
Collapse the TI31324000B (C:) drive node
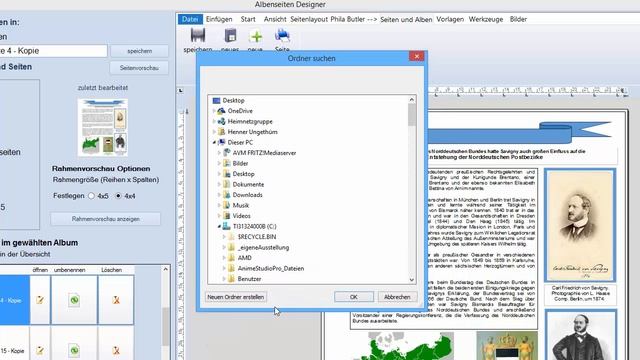(219, 226)
